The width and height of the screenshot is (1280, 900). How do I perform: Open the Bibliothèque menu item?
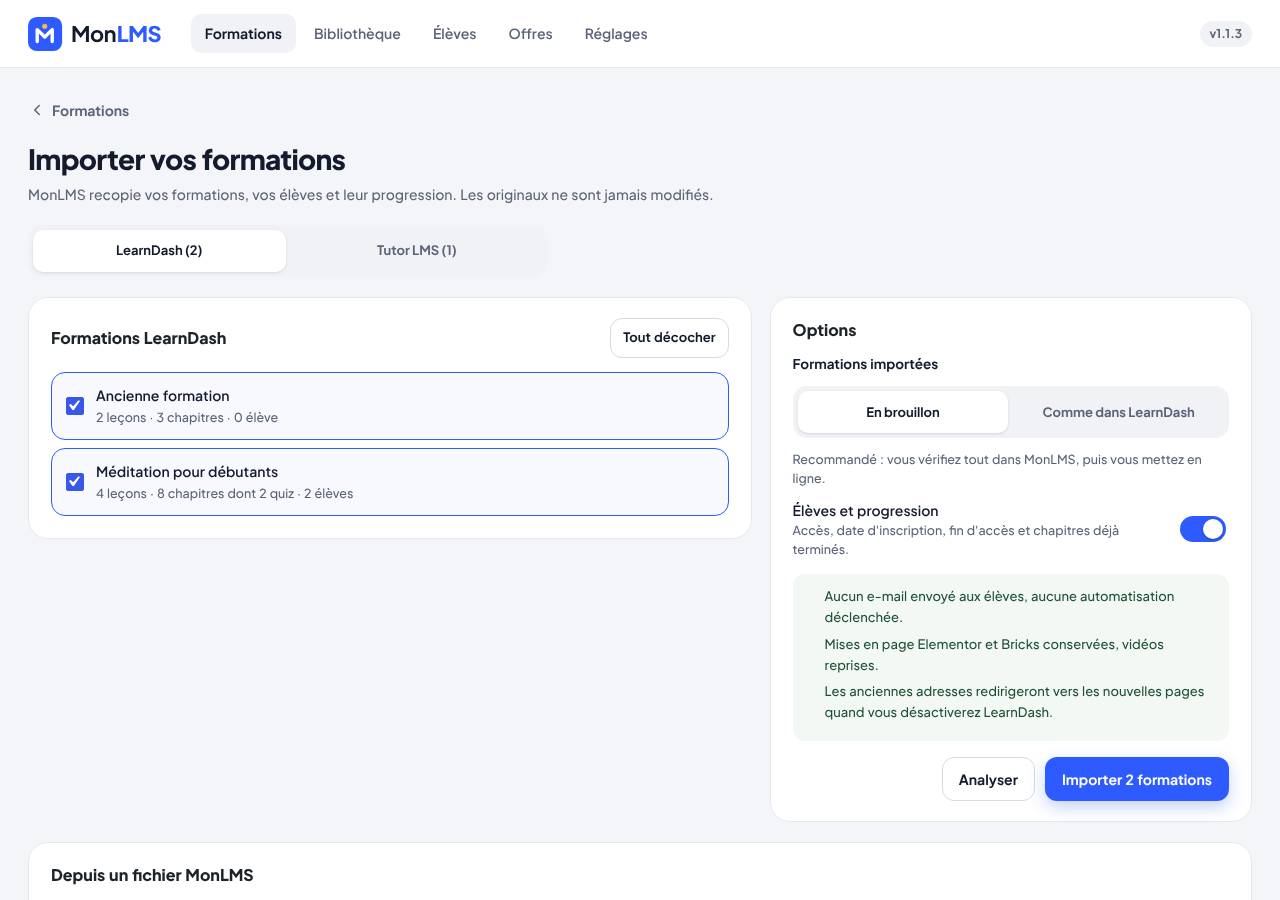pos(357,34)
